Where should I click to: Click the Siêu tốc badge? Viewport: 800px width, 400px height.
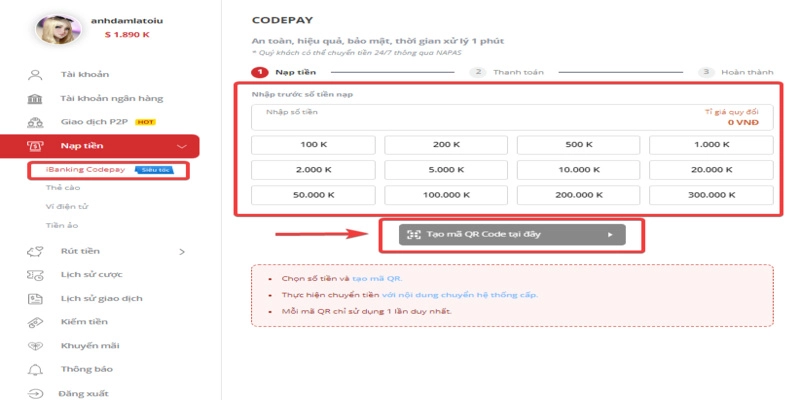(x=155, y=170)
